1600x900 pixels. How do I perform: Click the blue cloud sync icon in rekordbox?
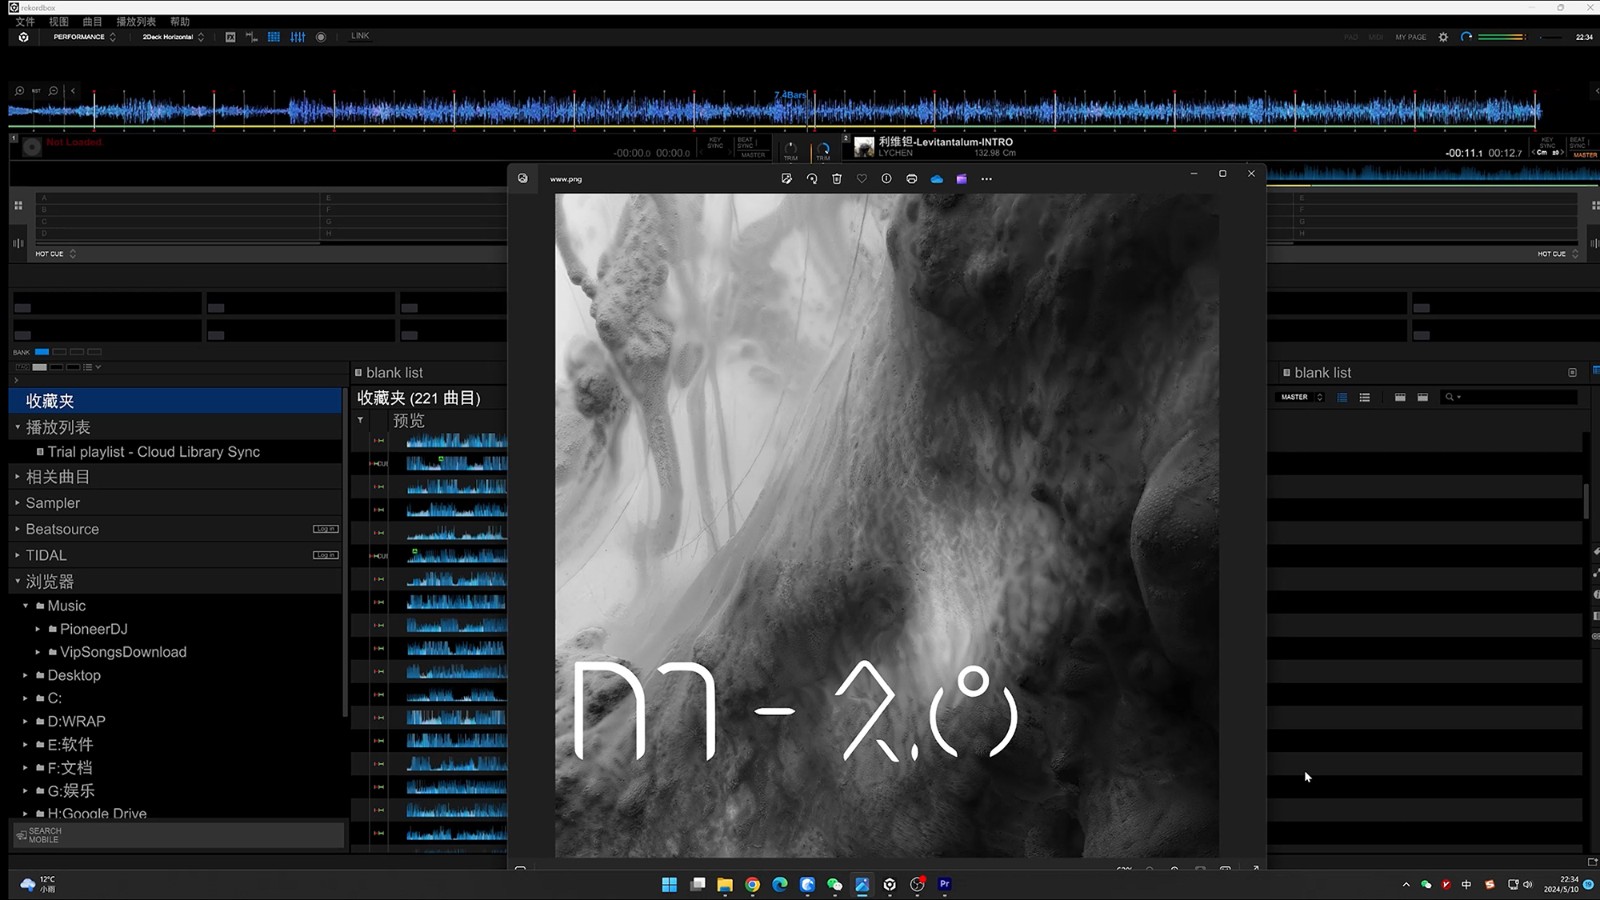pos(1466,37)
